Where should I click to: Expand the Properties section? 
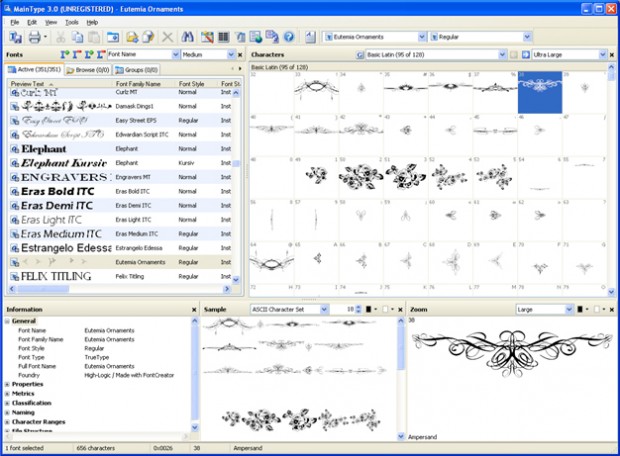pos(7,384)
